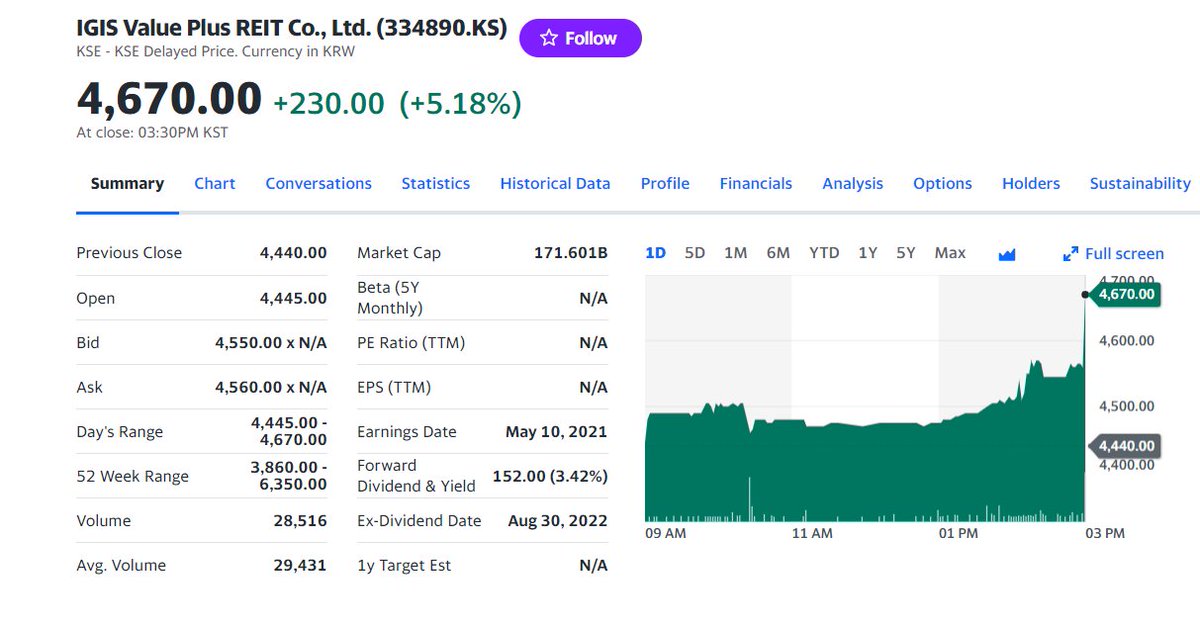
Task: Click the Volume value 28,516
Action: click(x=300, y=521)
